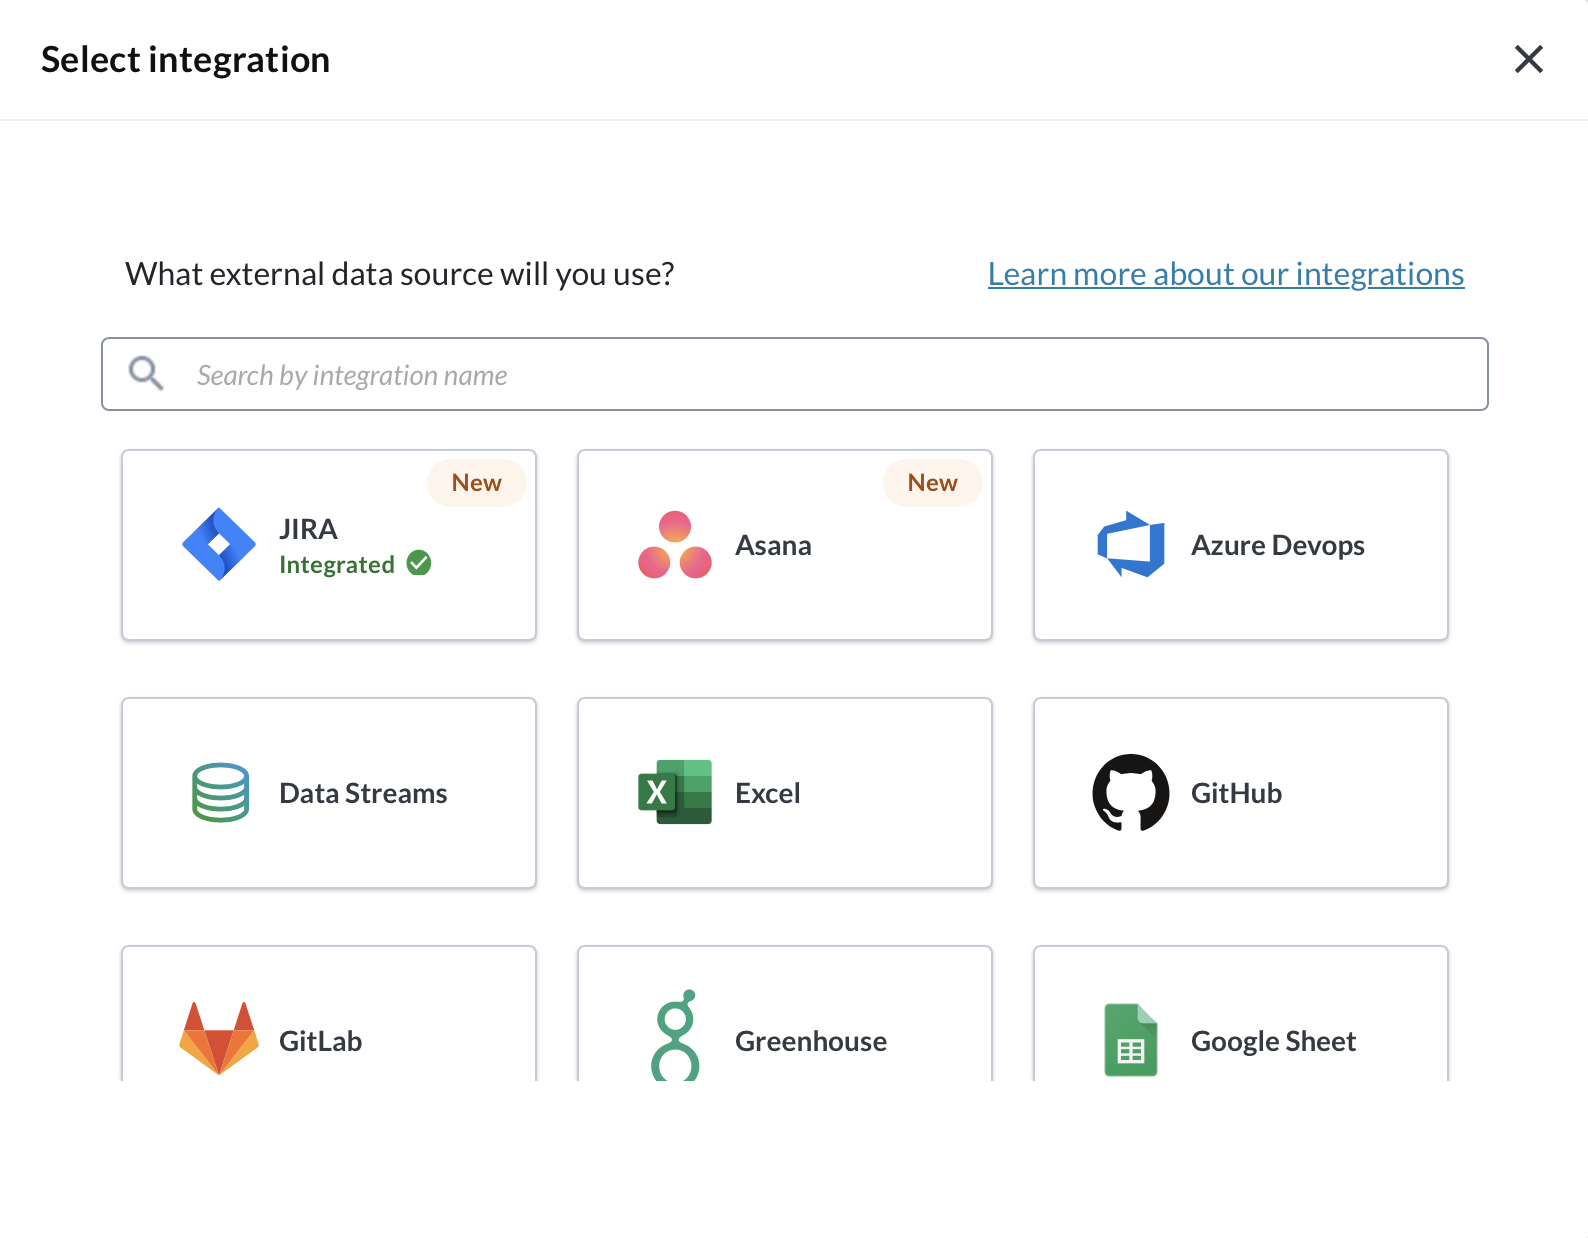Choose the Excel integration card
The height and width of the screenshot is (1238, 1588).
(785, 793)
